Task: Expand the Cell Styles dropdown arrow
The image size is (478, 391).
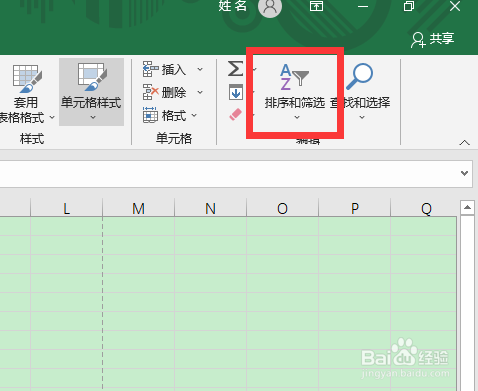Action: click(93, 117)
